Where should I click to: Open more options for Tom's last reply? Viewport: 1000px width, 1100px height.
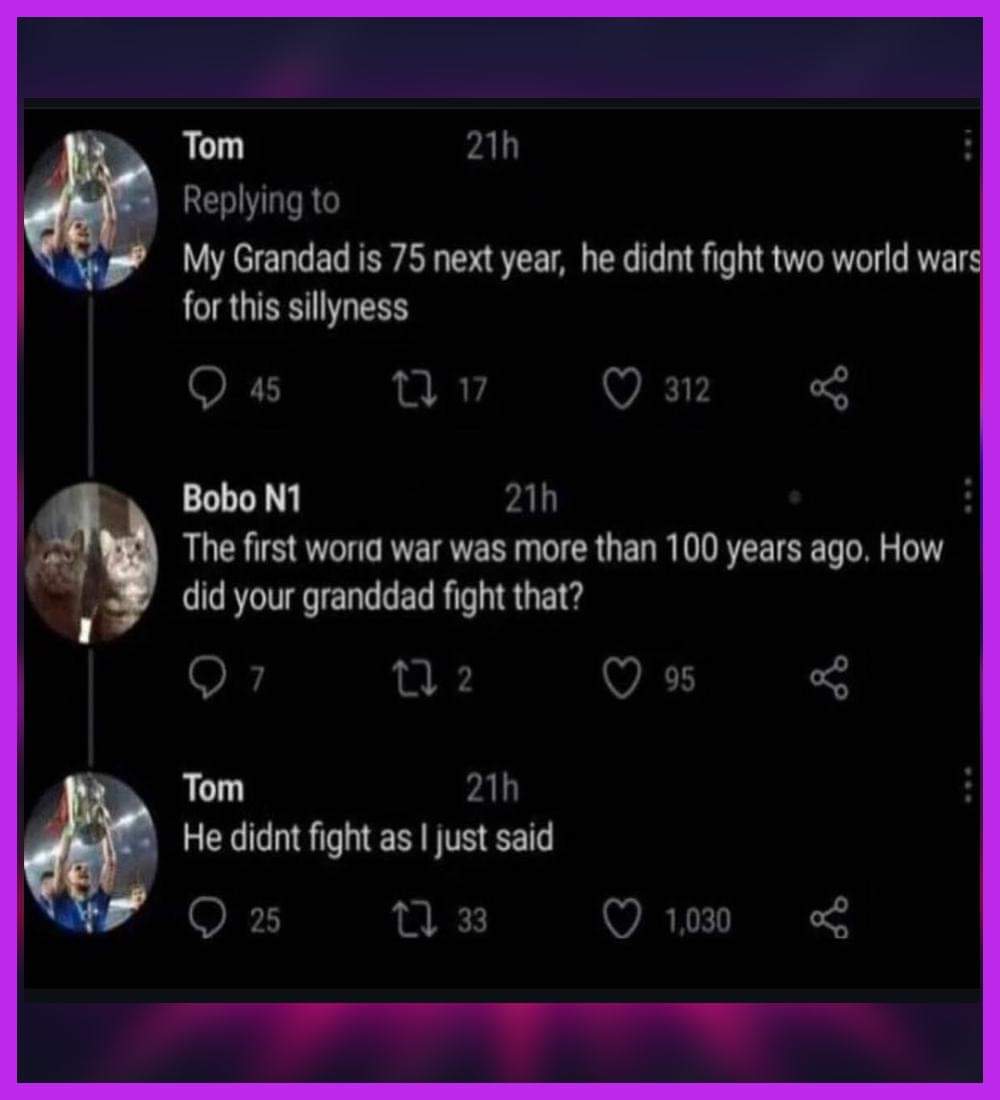coord(967,787)
